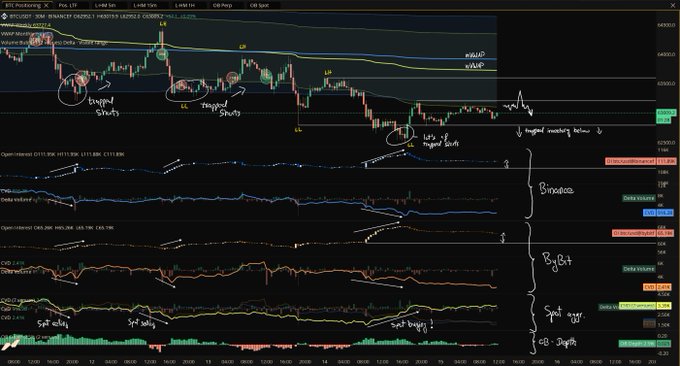Open the L+HM 5m tab
The image size is (680, 366).
(x=105, y=6)
